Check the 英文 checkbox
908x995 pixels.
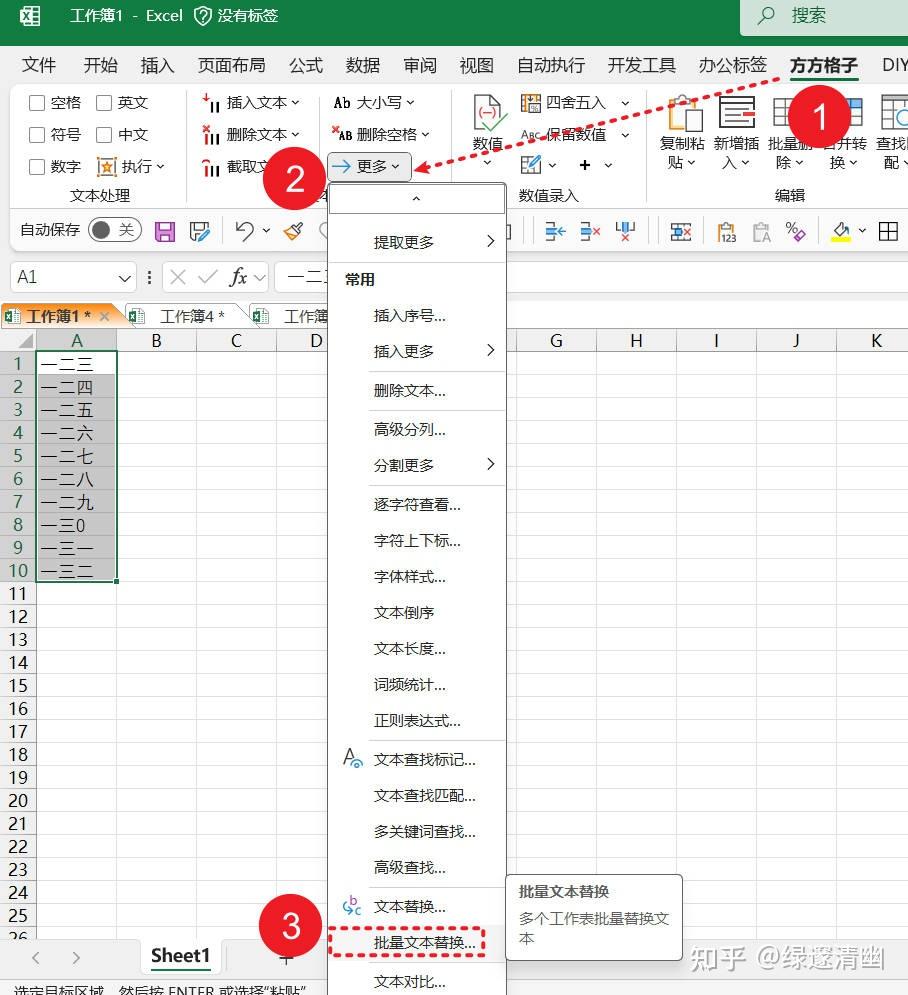104,103
